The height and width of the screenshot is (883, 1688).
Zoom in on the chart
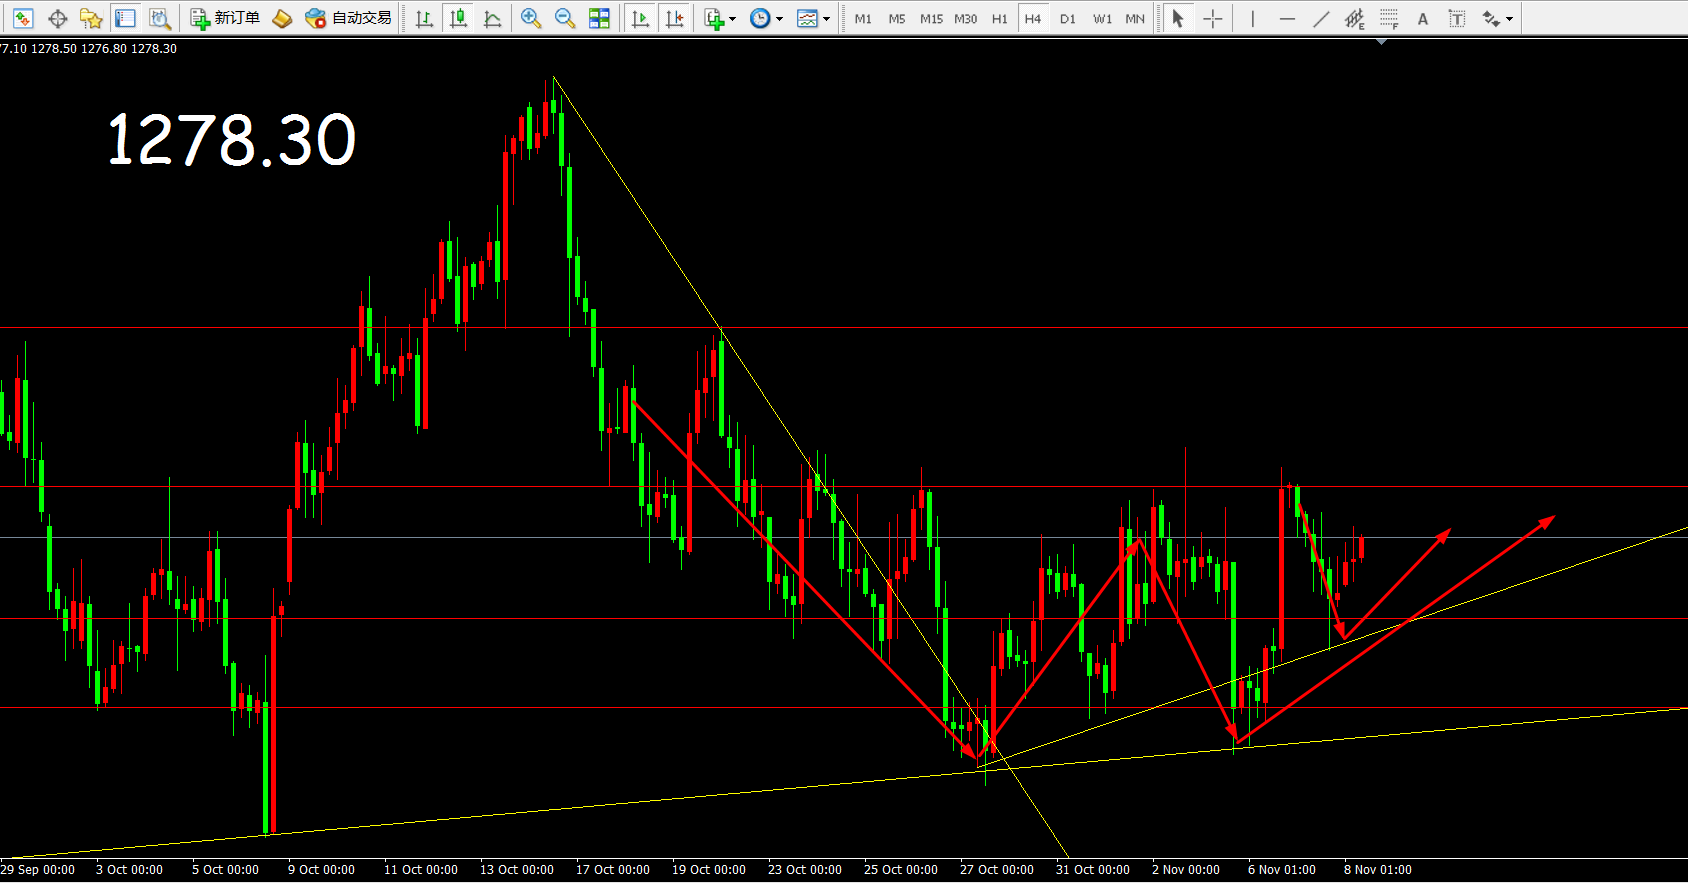click(x=531, y=18)
